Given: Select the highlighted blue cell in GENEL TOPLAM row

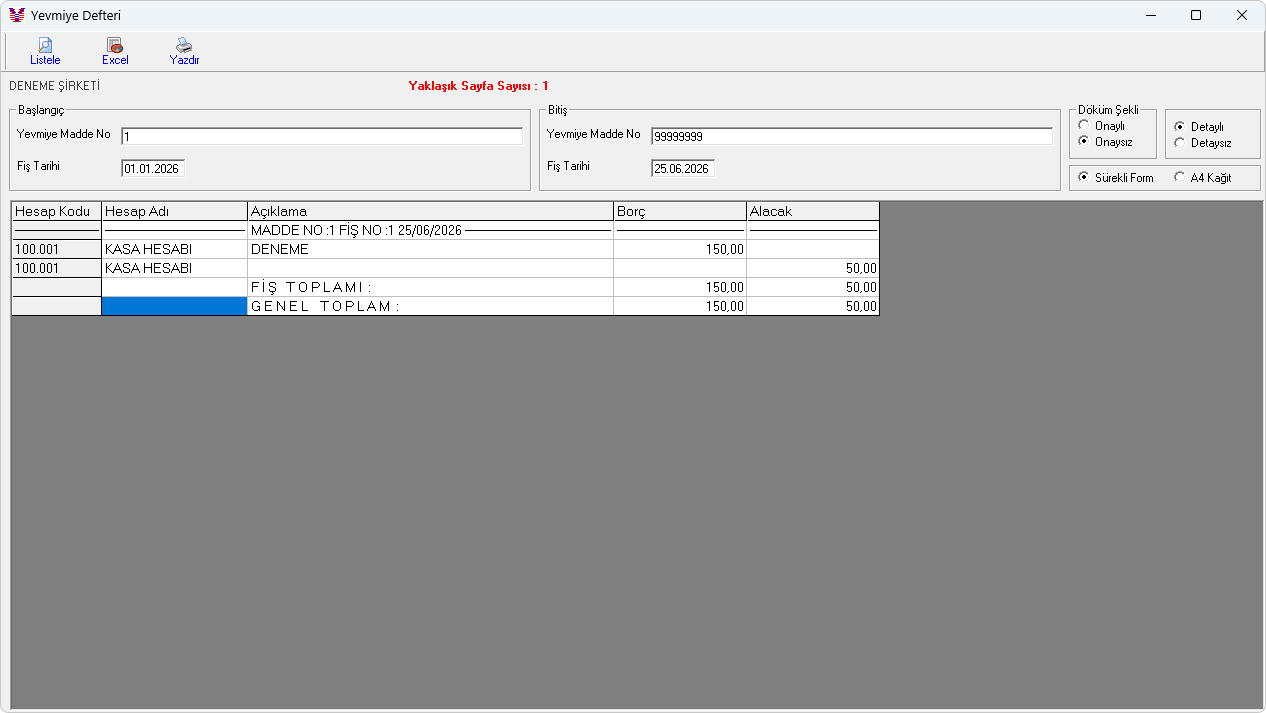Looking at the screenshot, I should [x=174, y=306].
